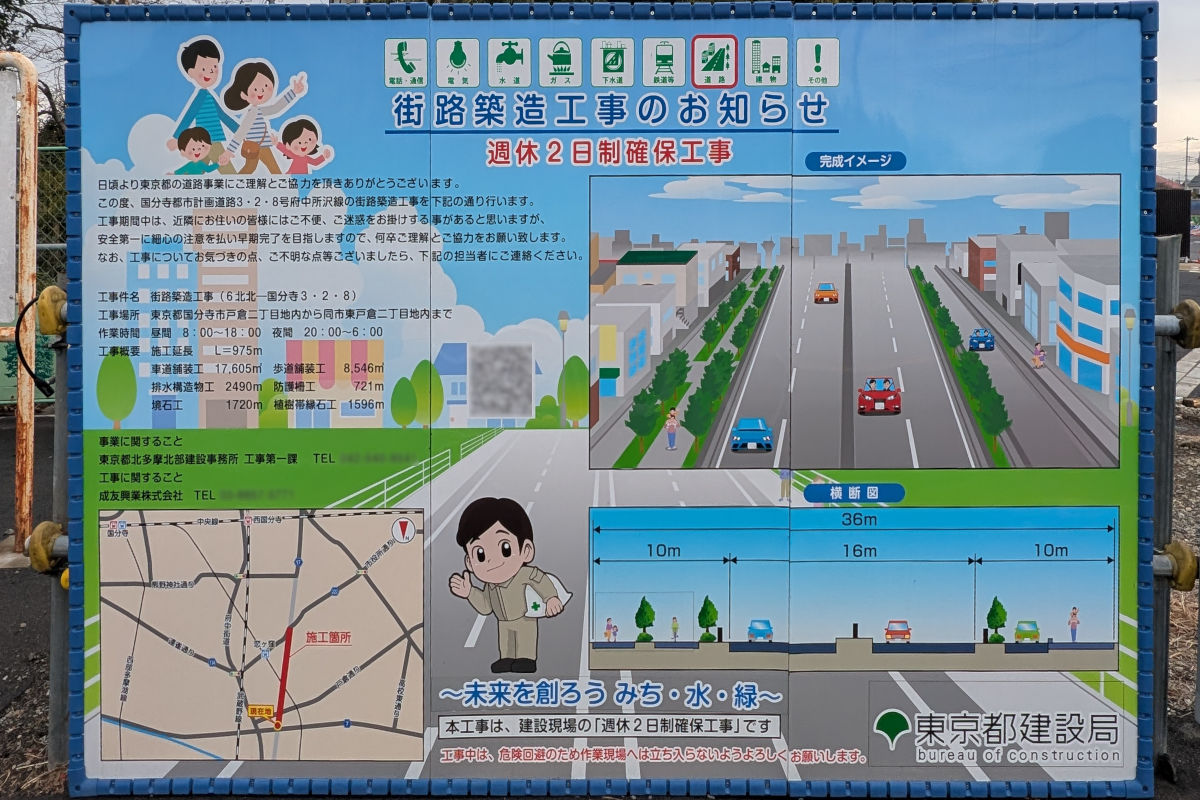Select the light bulb 電気 icon

(x=457, y=62)
